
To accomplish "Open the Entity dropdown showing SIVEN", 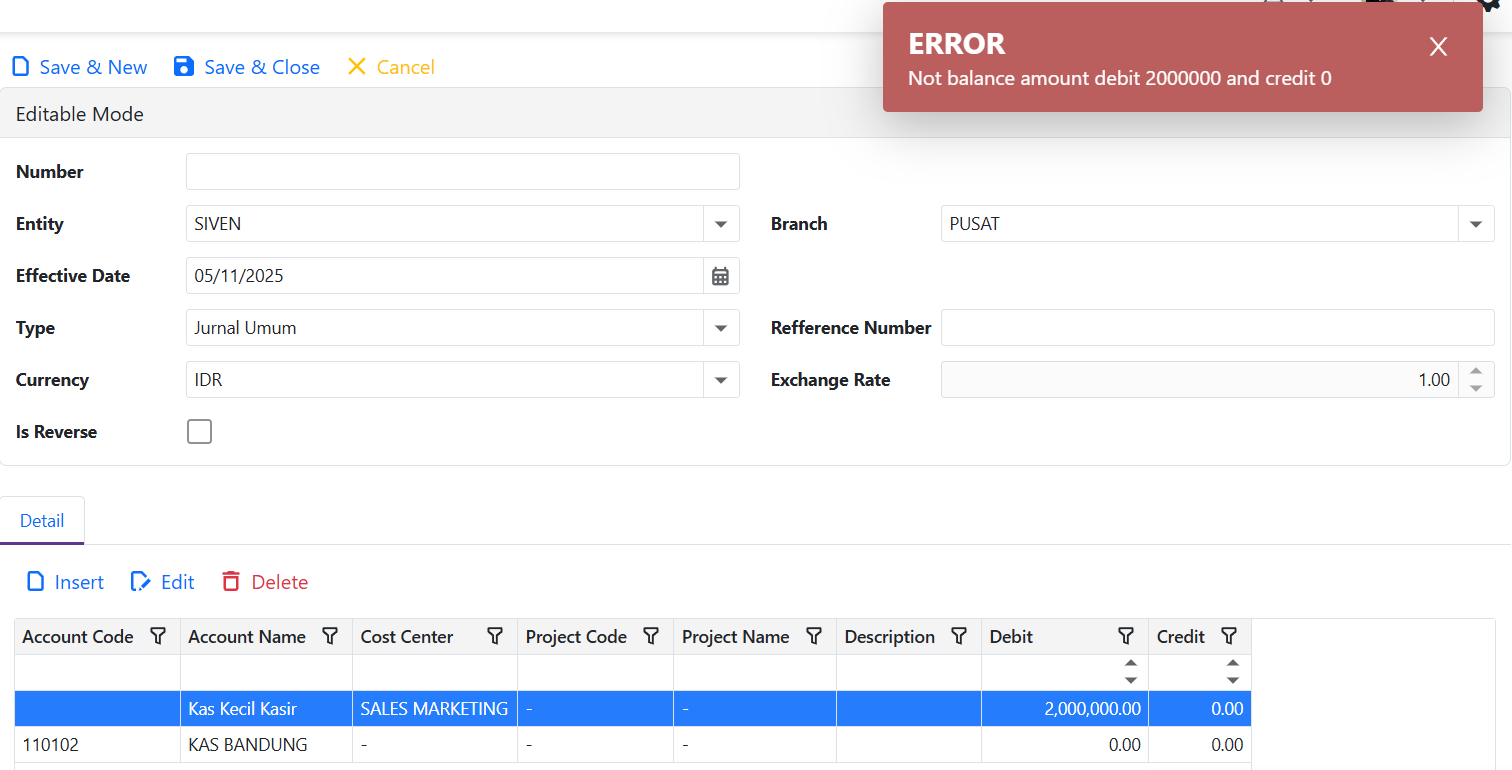I will [x=721, y=224].
